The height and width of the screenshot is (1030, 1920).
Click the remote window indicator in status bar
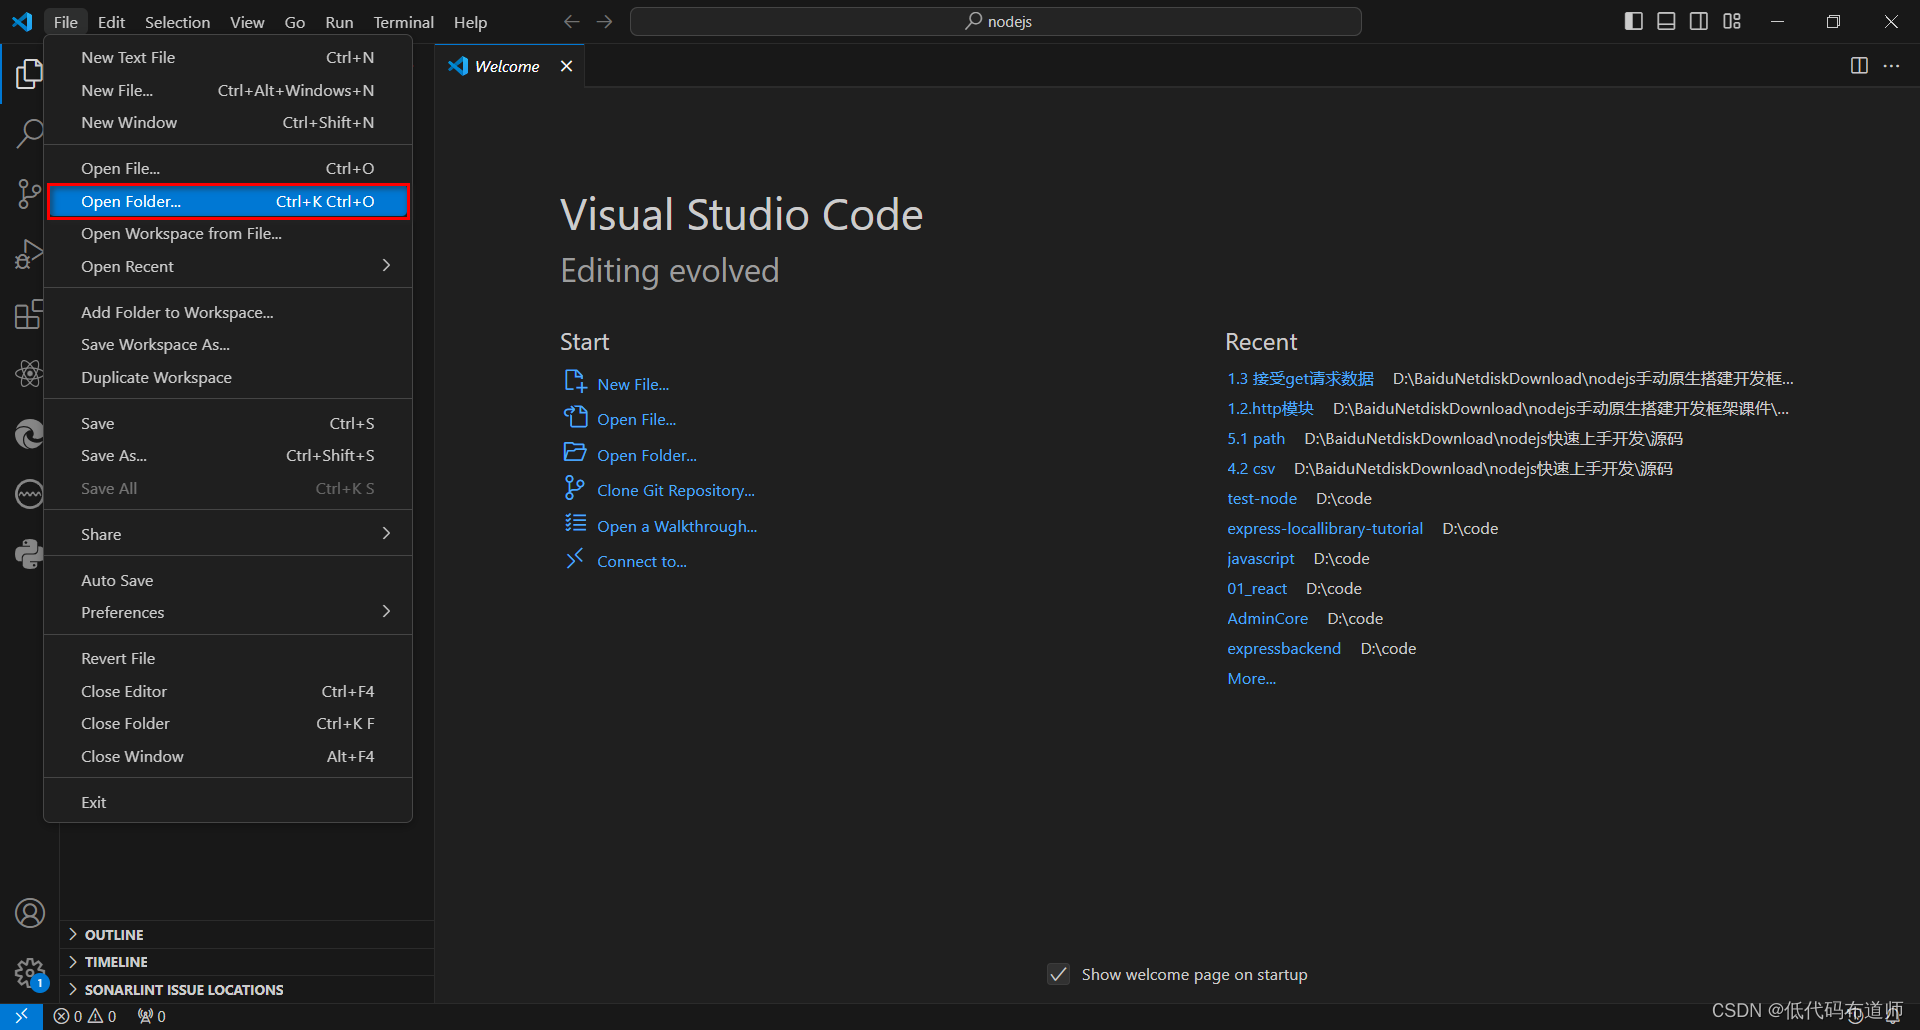(x=21, y=1016)
